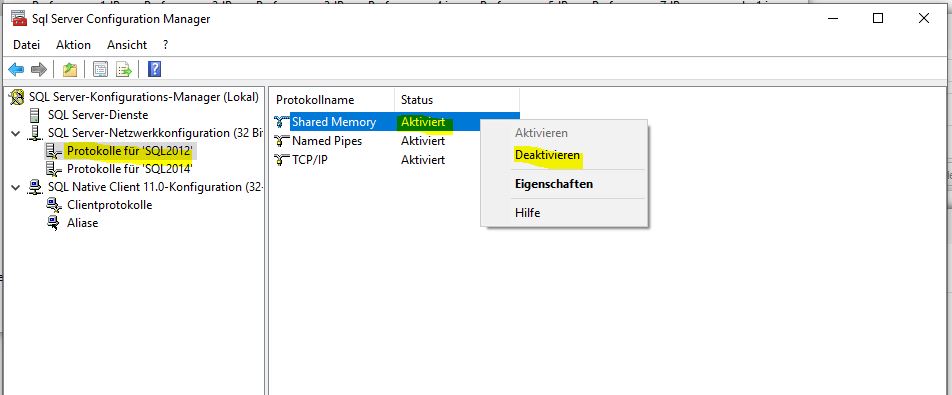
Task: Select the TCP/IP row name
Action: pyautogui.click(x=310, y=160)
